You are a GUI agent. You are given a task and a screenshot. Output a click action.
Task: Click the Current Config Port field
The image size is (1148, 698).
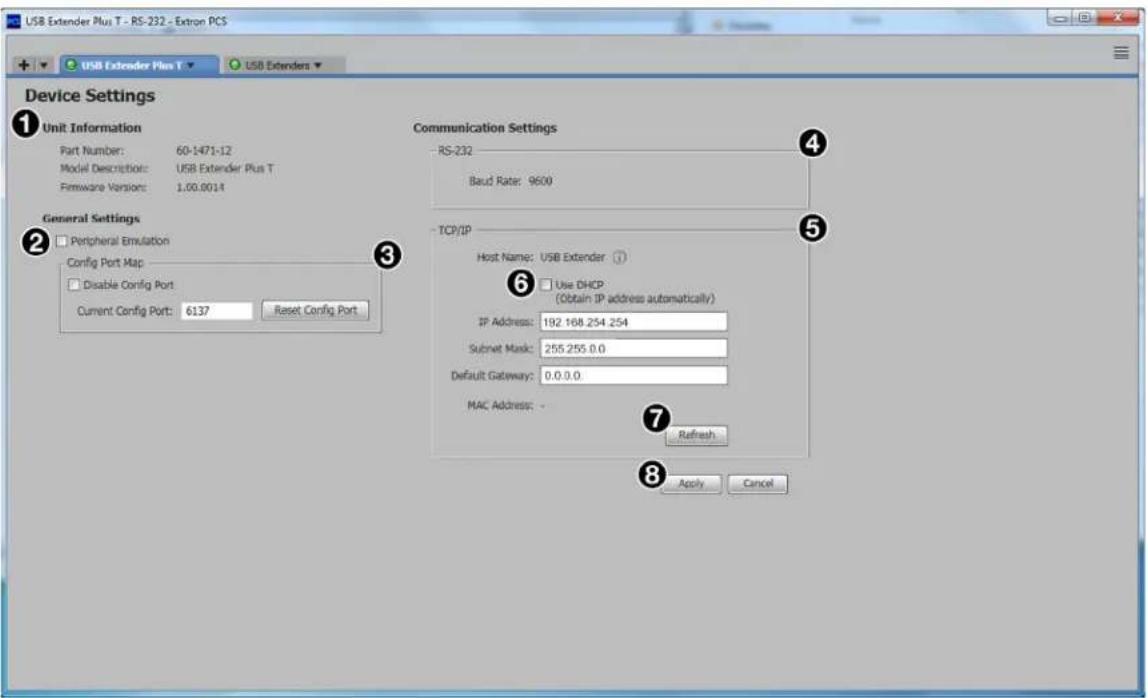pyautogui.click(x=217, y=311)
